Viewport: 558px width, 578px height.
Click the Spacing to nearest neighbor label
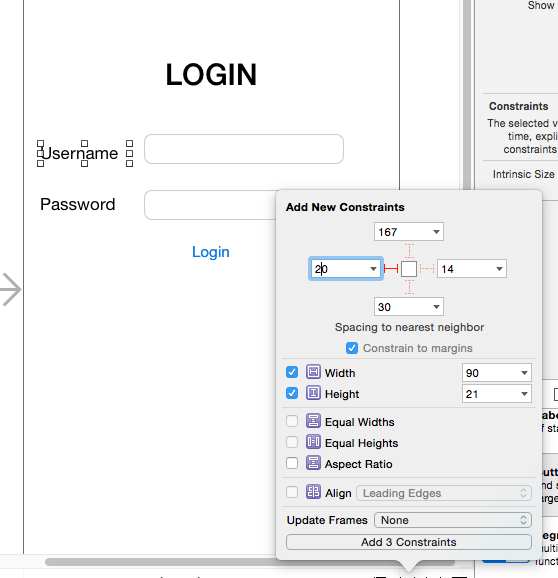click(409, 327)
